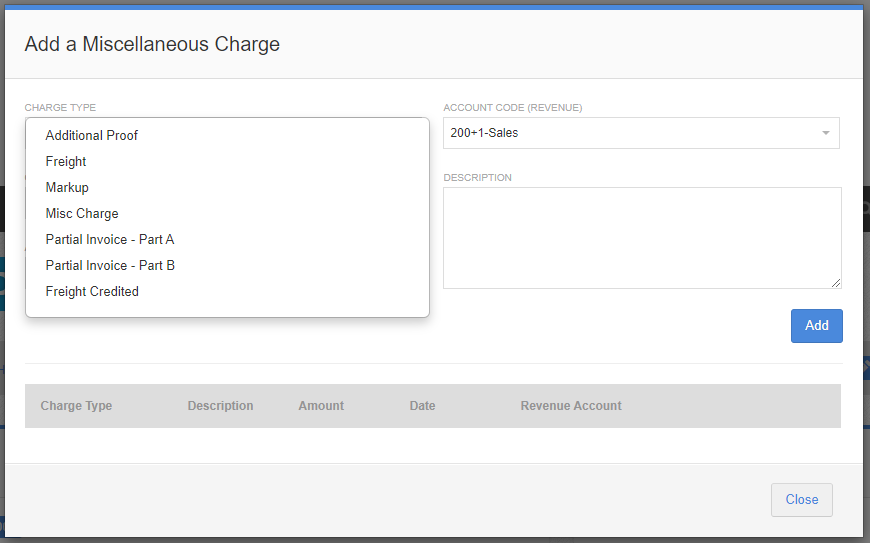Click the blue Add button
Viewport: 870px width, 543px height.
click(816, 326)
